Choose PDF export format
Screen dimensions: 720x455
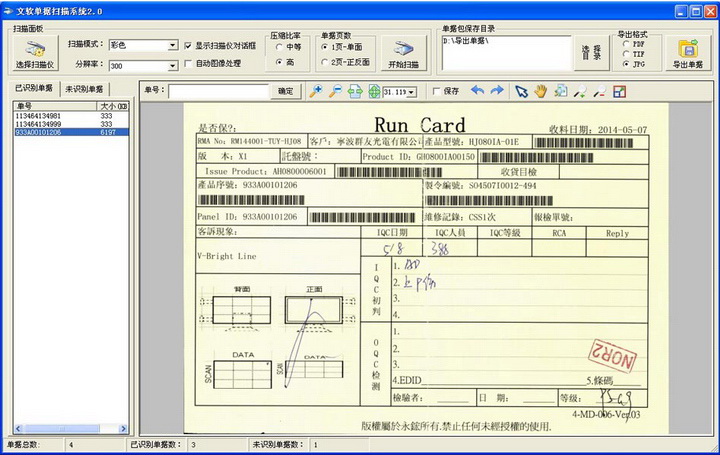coord(626,44)
